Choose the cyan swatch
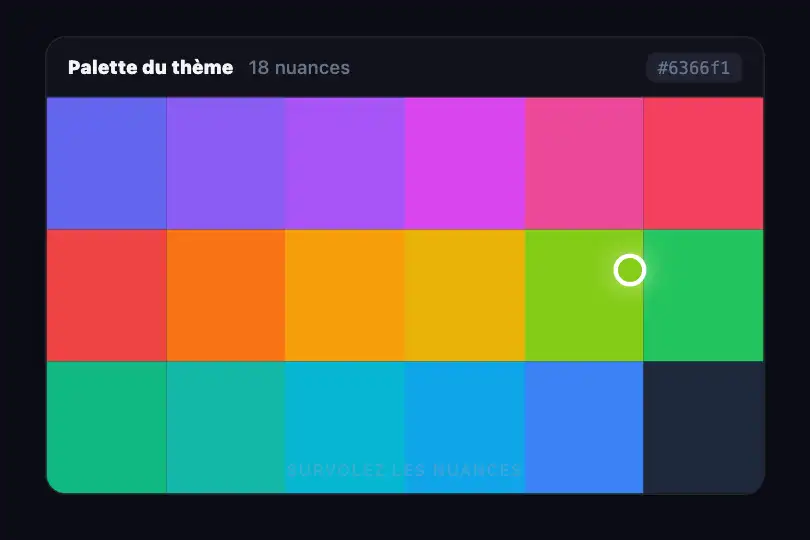This screenshot has height=540, width=810. (x=345, y=427)
